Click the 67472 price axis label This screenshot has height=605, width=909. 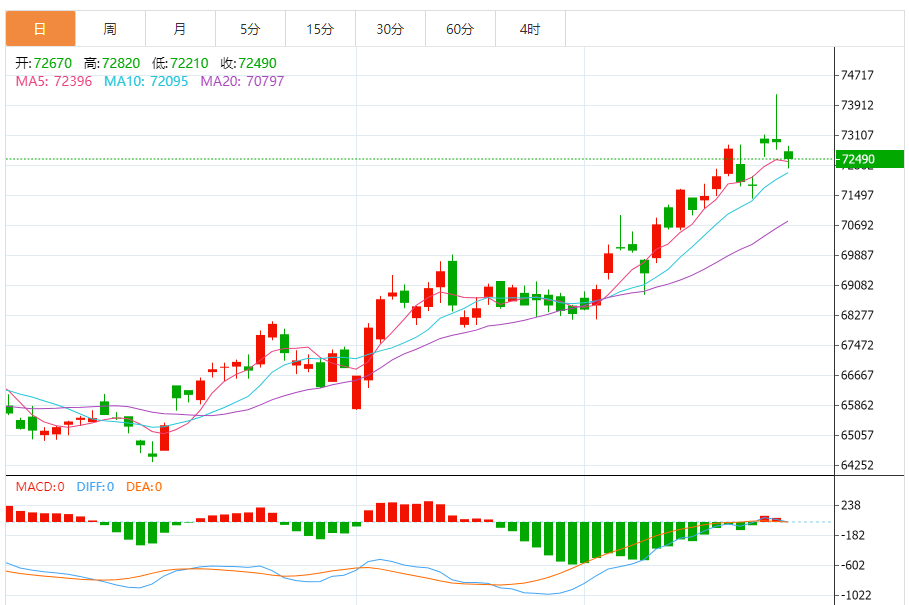pos(857,345)
